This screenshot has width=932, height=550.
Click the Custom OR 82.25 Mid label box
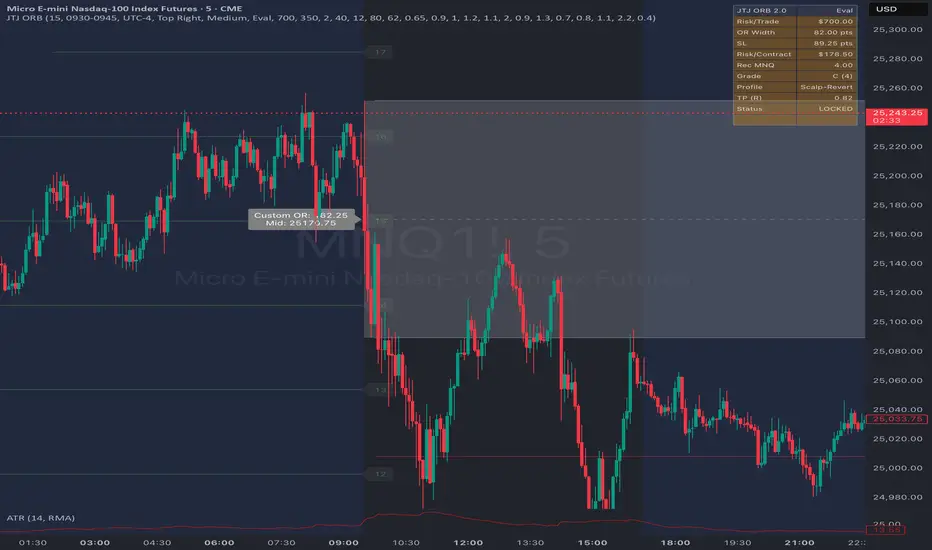click(301, 219)
